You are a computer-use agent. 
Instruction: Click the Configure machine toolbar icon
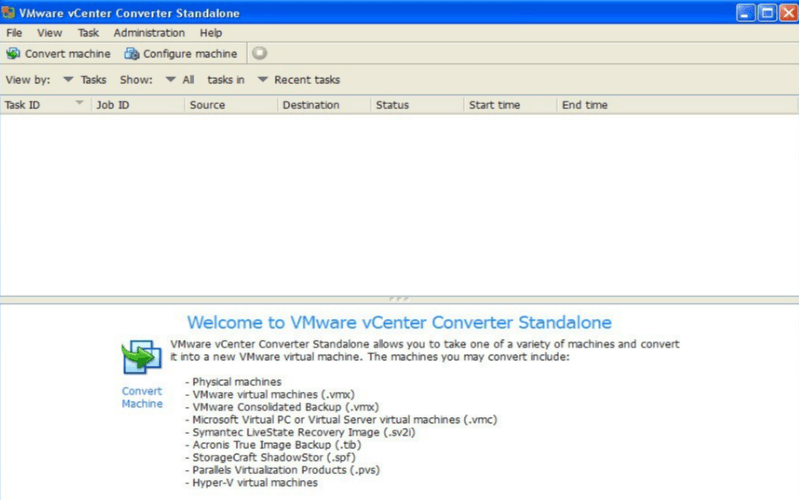[x=132, y=54]
